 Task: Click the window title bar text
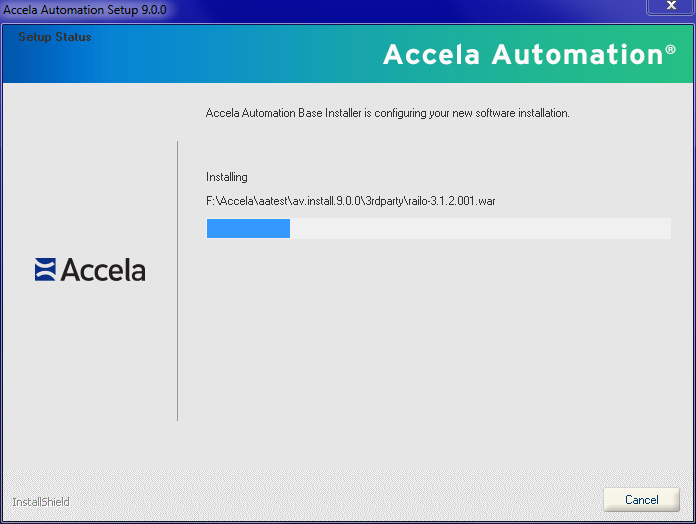pyautogui.click(x=85, y=9)
